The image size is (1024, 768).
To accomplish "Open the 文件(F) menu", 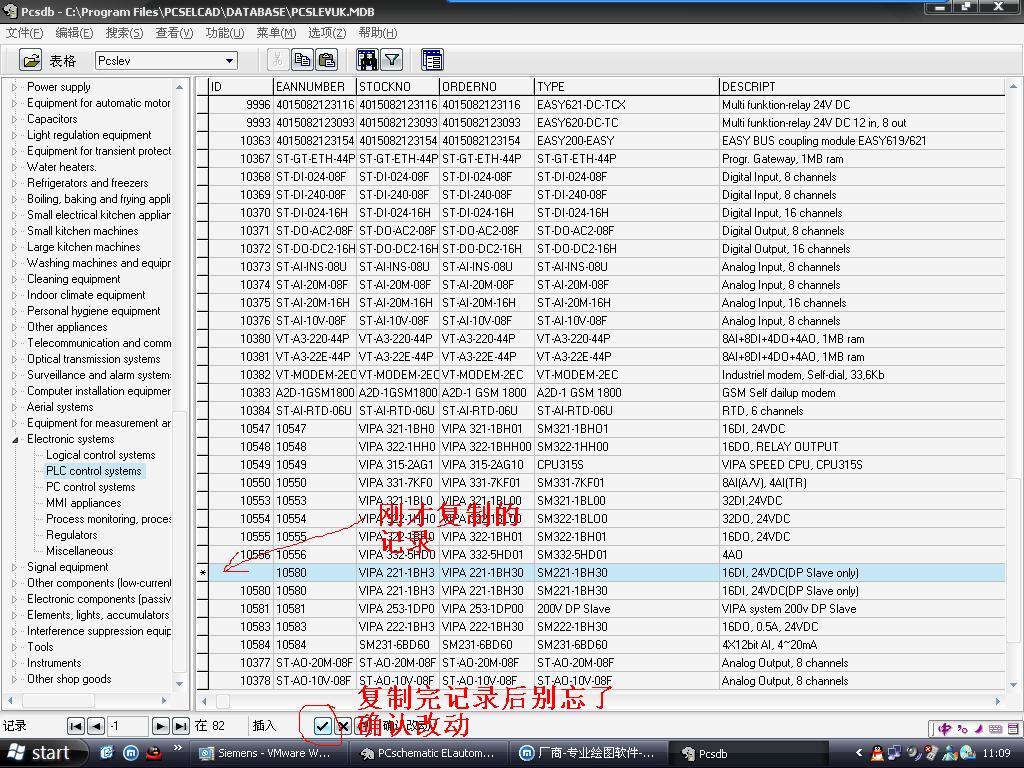I will [x=24, y=33].
